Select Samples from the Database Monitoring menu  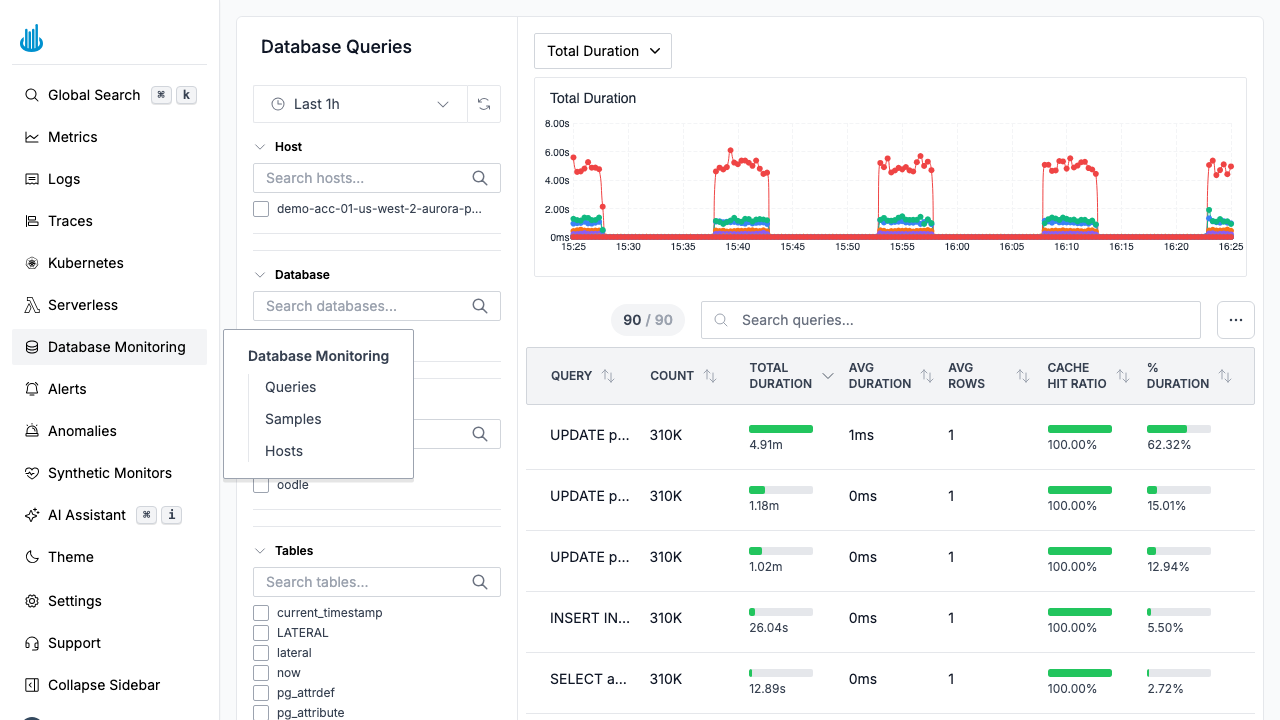[293, 419]
